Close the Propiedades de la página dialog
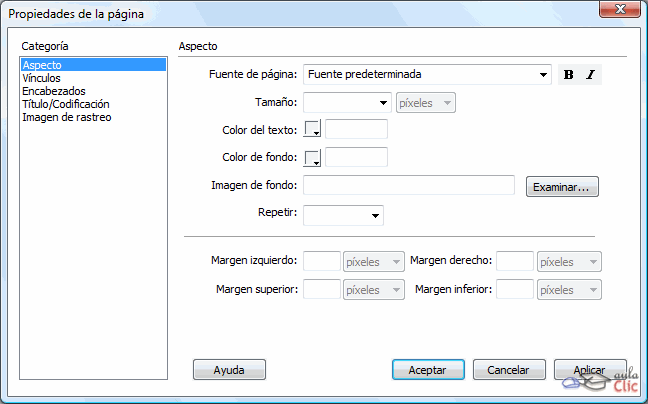The width and height of the screenshot is (648, 404). 619,13
